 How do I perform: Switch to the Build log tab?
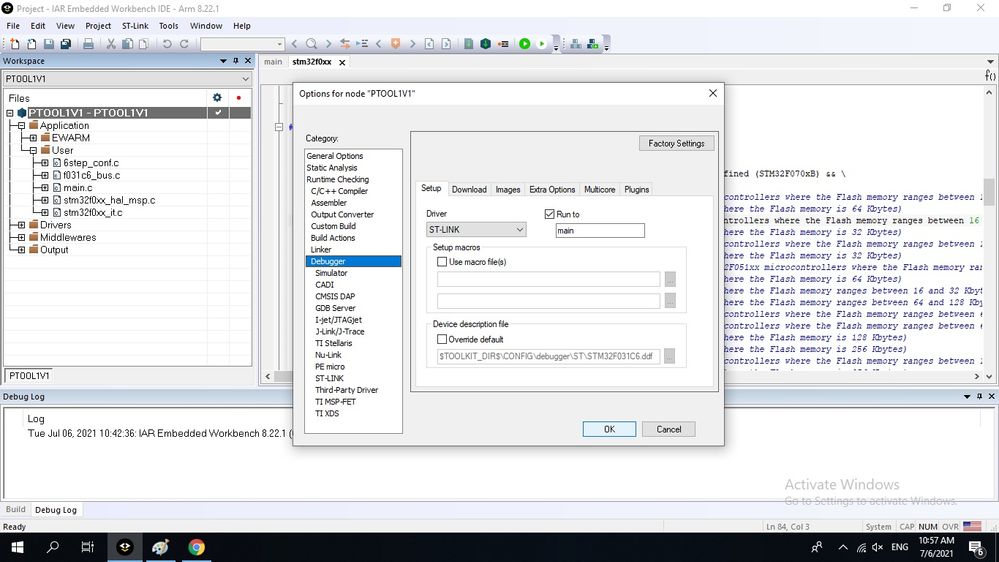(x=15, y=510)
